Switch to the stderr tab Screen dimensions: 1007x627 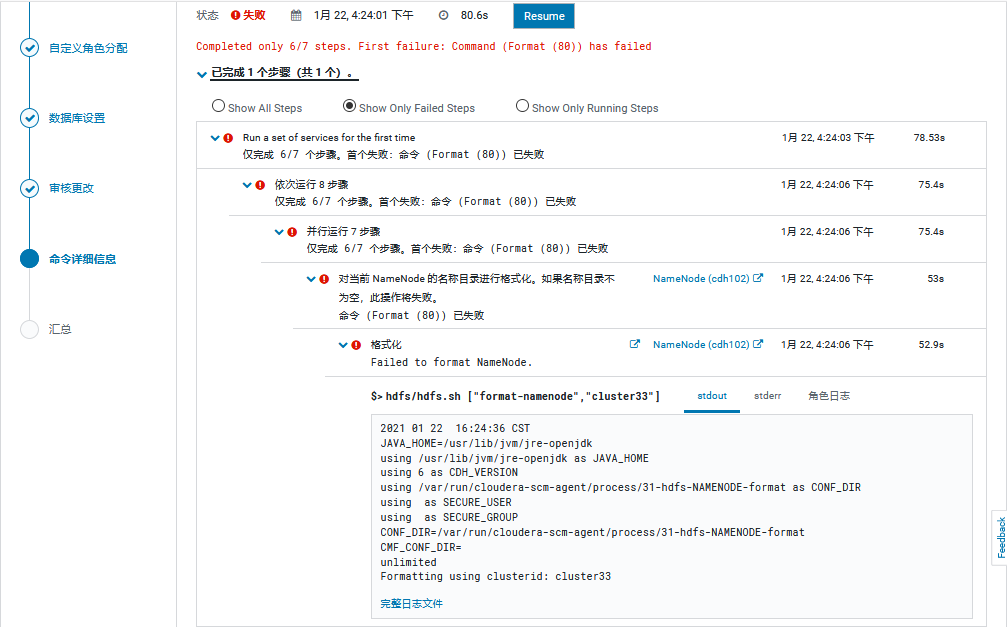point(767,396)
